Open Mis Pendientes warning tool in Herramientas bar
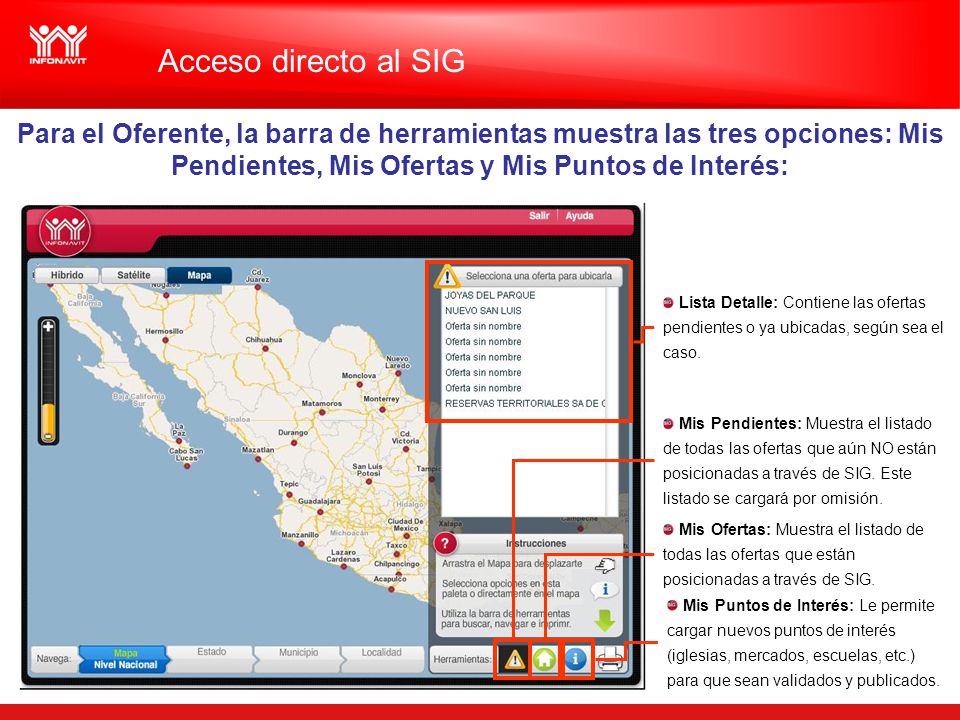This screenshot has width=960, height=720. [x=514, y=659]
